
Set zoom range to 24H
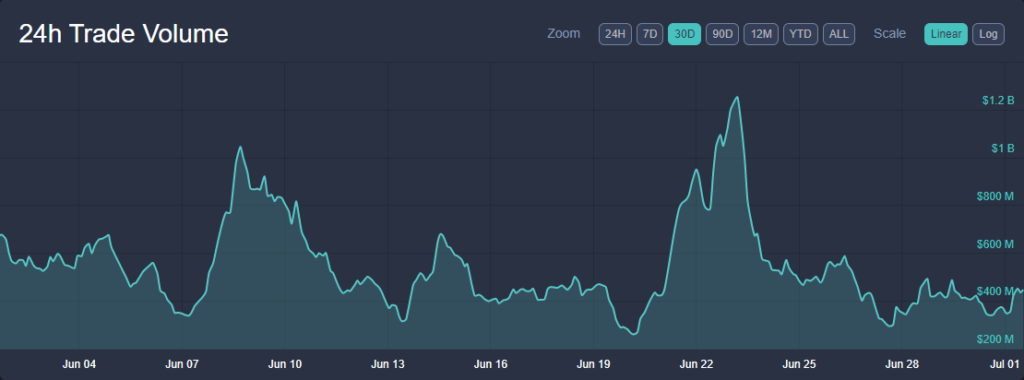(615, 34)
